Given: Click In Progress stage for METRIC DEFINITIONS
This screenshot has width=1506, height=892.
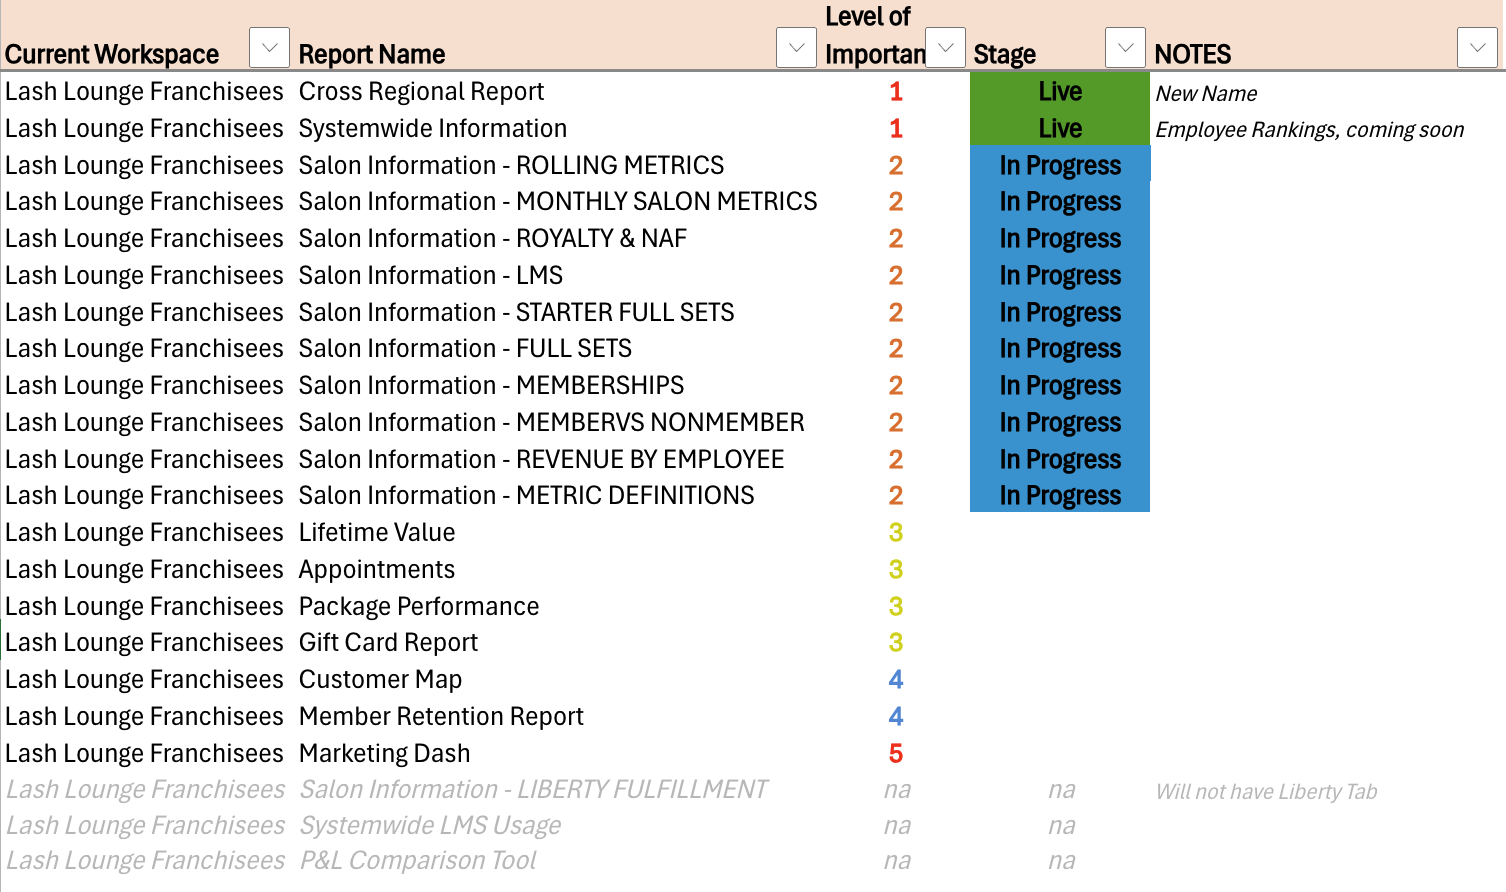Looking at the screenshot, I should 1060,496.
